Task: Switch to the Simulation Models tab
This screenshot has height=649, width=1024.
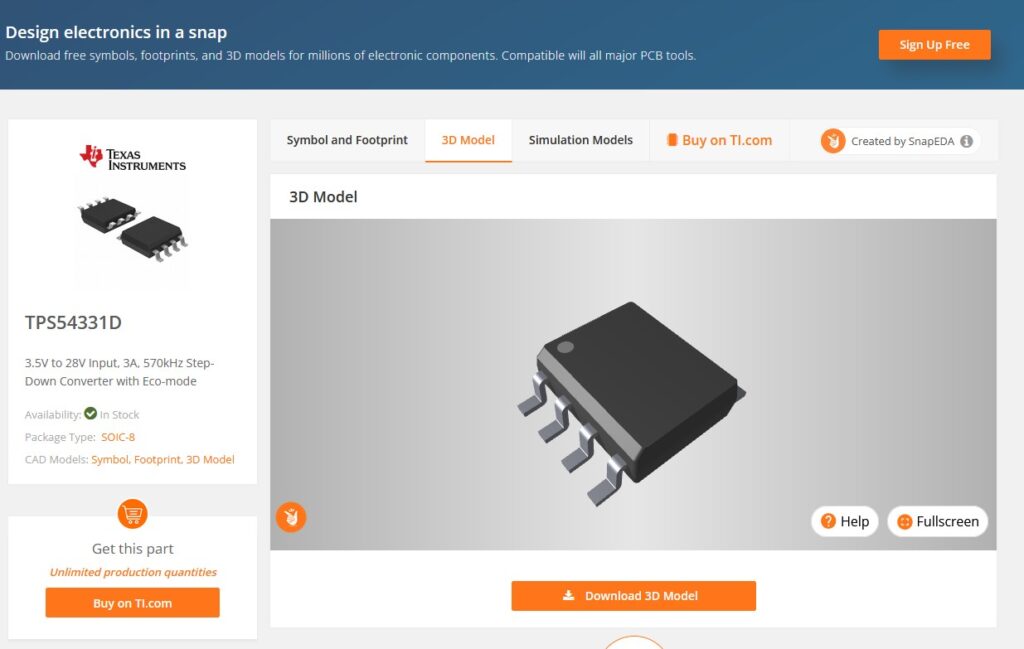Action: click(581, 140)
